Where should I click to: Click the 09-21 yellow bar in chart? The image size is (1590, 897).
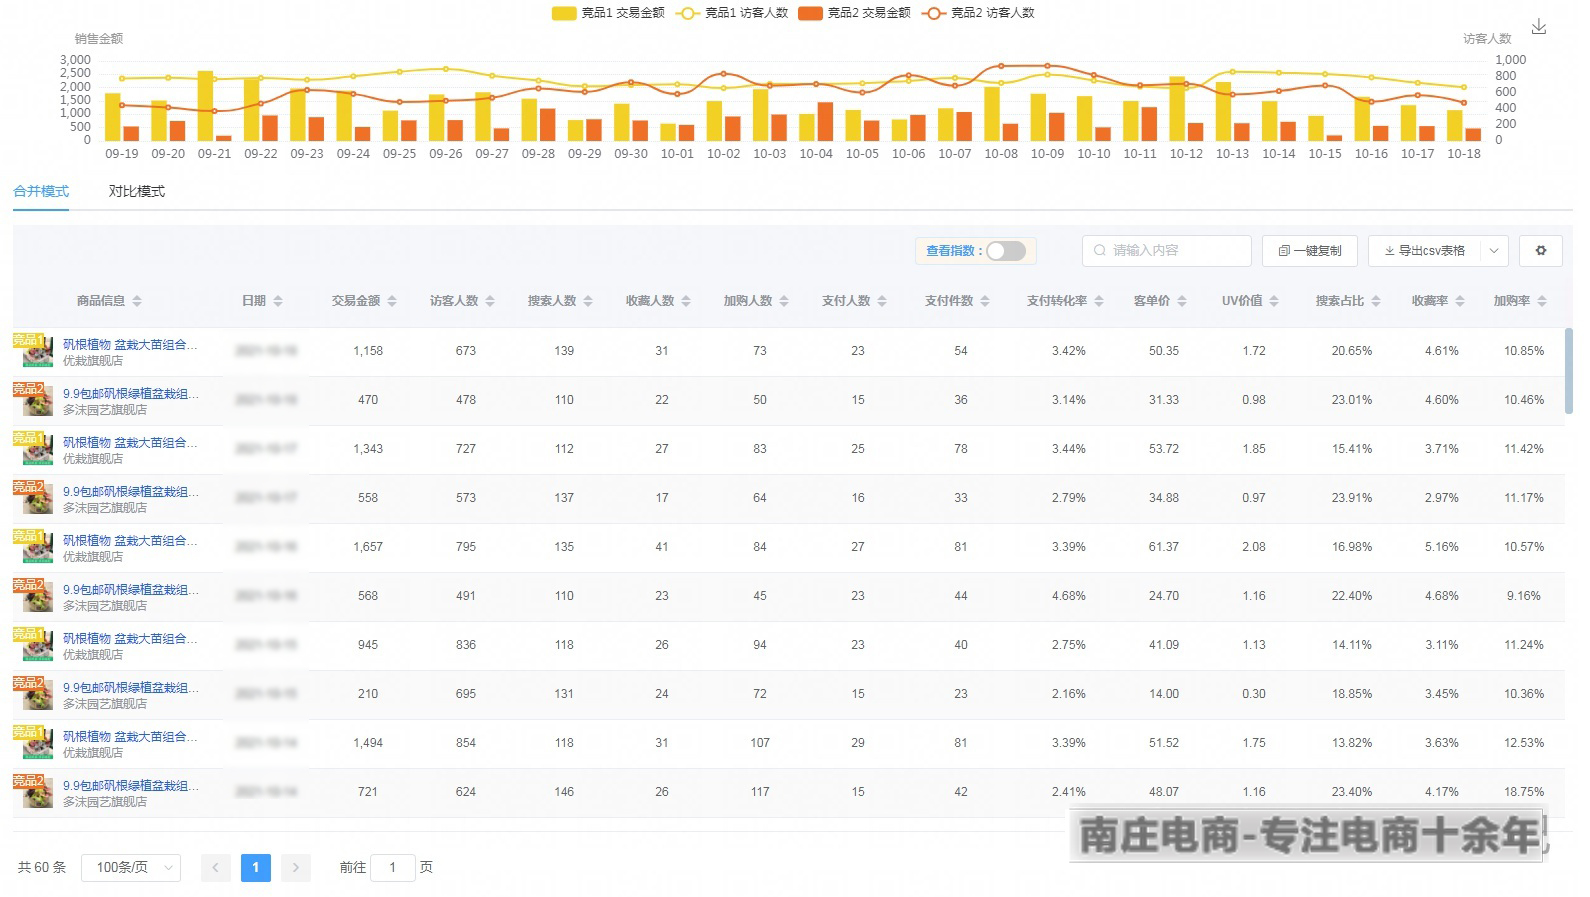205,106
